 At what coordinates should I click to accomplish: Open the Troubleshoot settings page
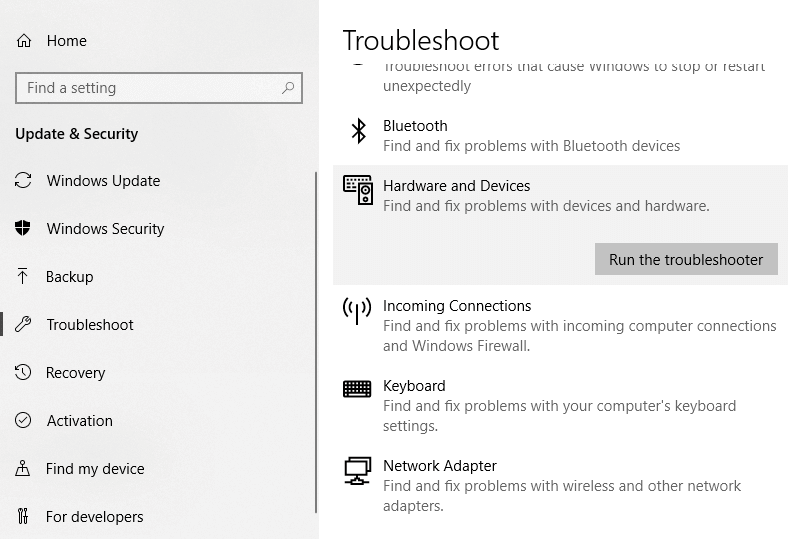coord(90,325)
